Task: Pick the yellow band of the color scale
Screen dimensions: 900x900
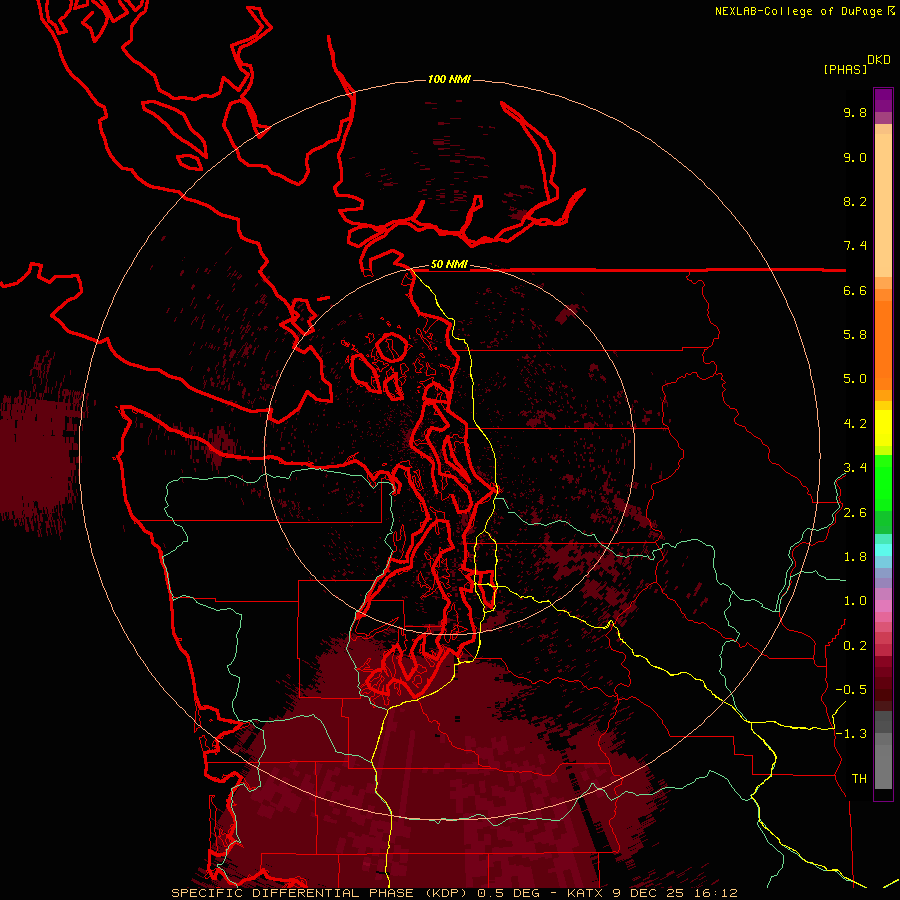Action: point(883,428)
